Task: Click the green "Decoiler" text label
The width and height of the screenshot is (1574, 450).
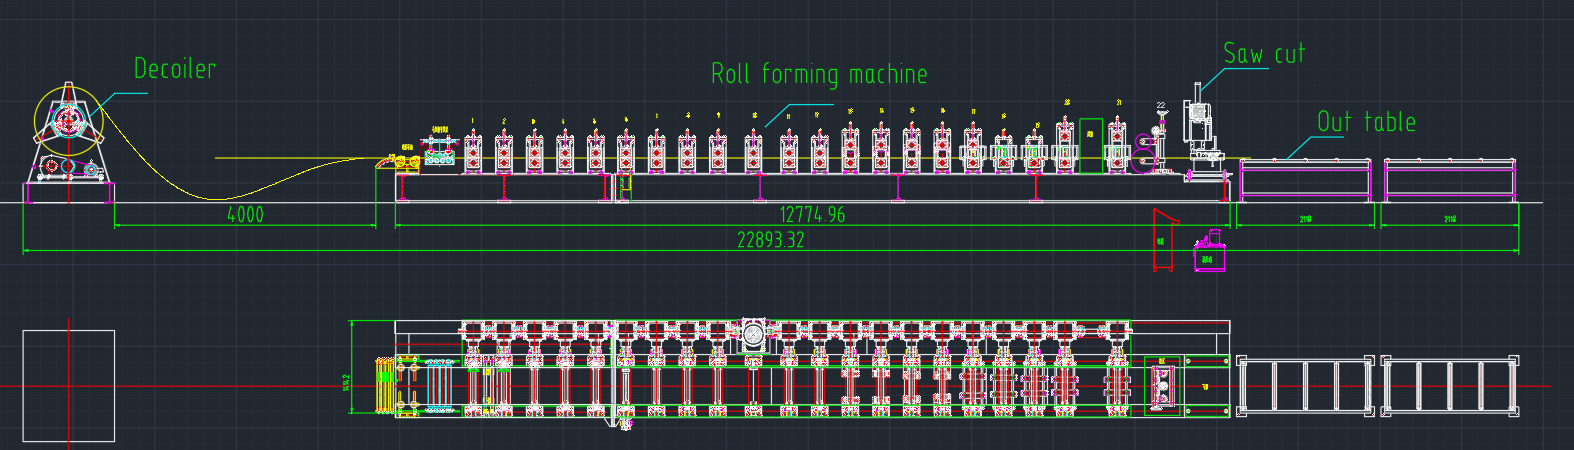Action: pyautogui.click(x=175, y=69)
